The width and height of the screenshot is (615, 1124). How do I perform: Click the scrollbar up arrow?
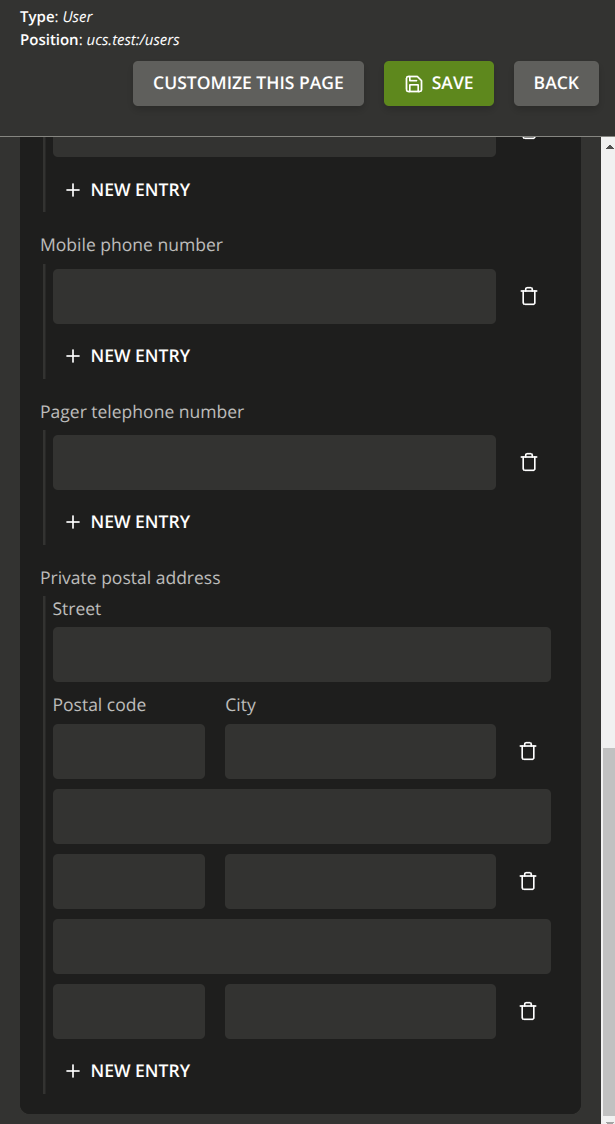pos(607,145)
